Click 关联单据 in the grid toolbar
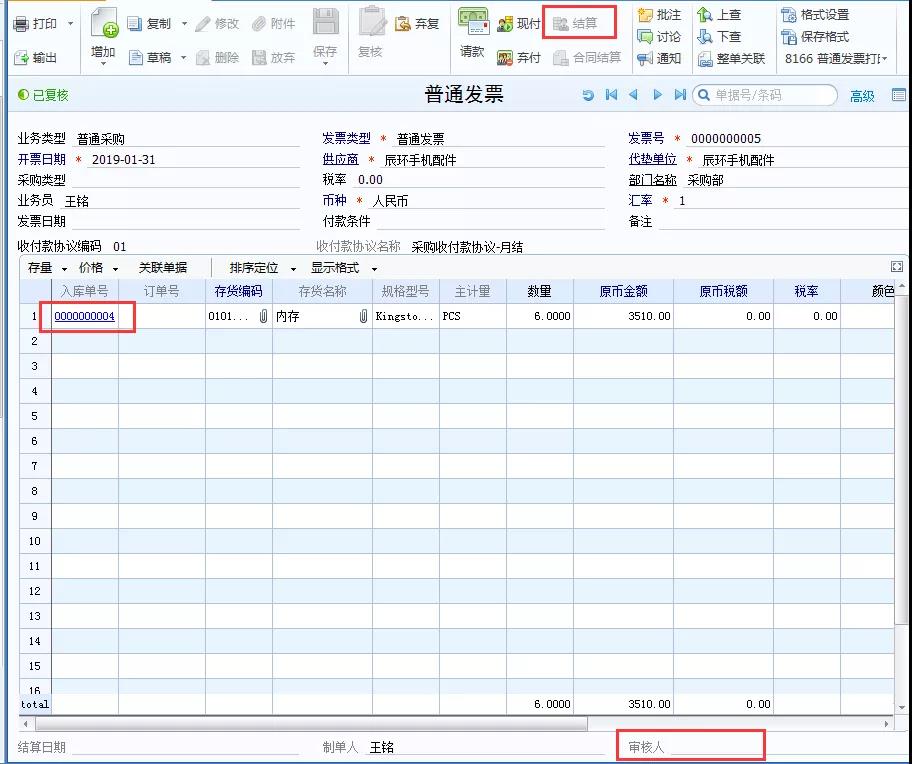Image resolution: width=912 pixels, height=764 pixels. 162,268
